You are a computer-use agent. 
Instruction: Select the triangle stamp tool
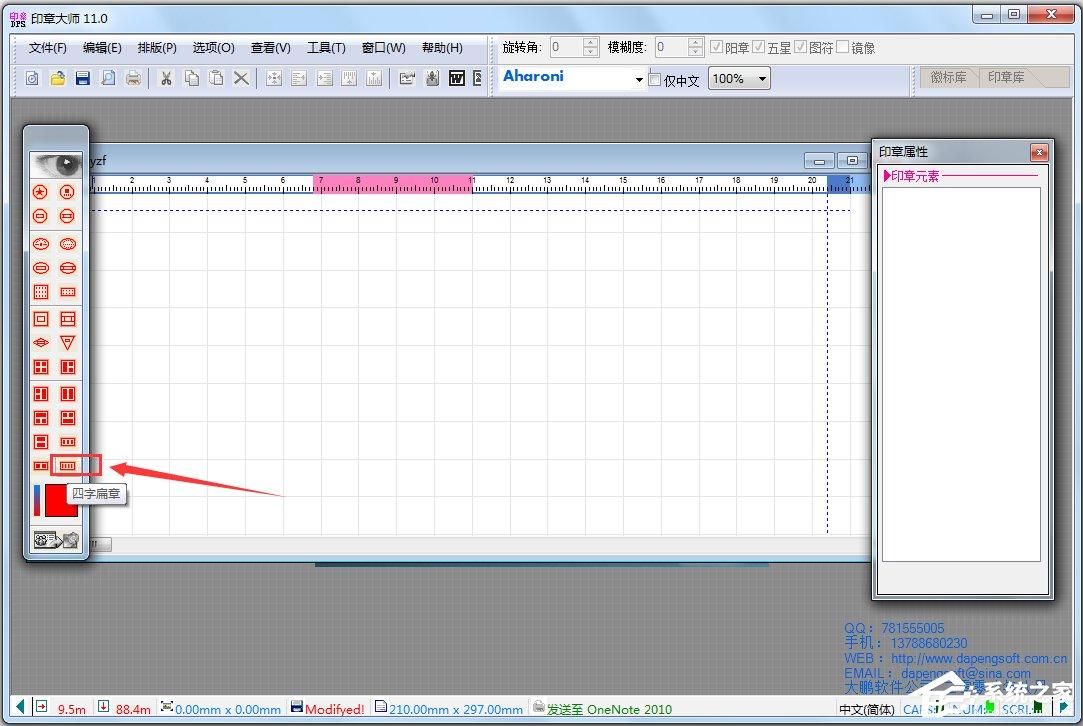(x=68, y=343)
